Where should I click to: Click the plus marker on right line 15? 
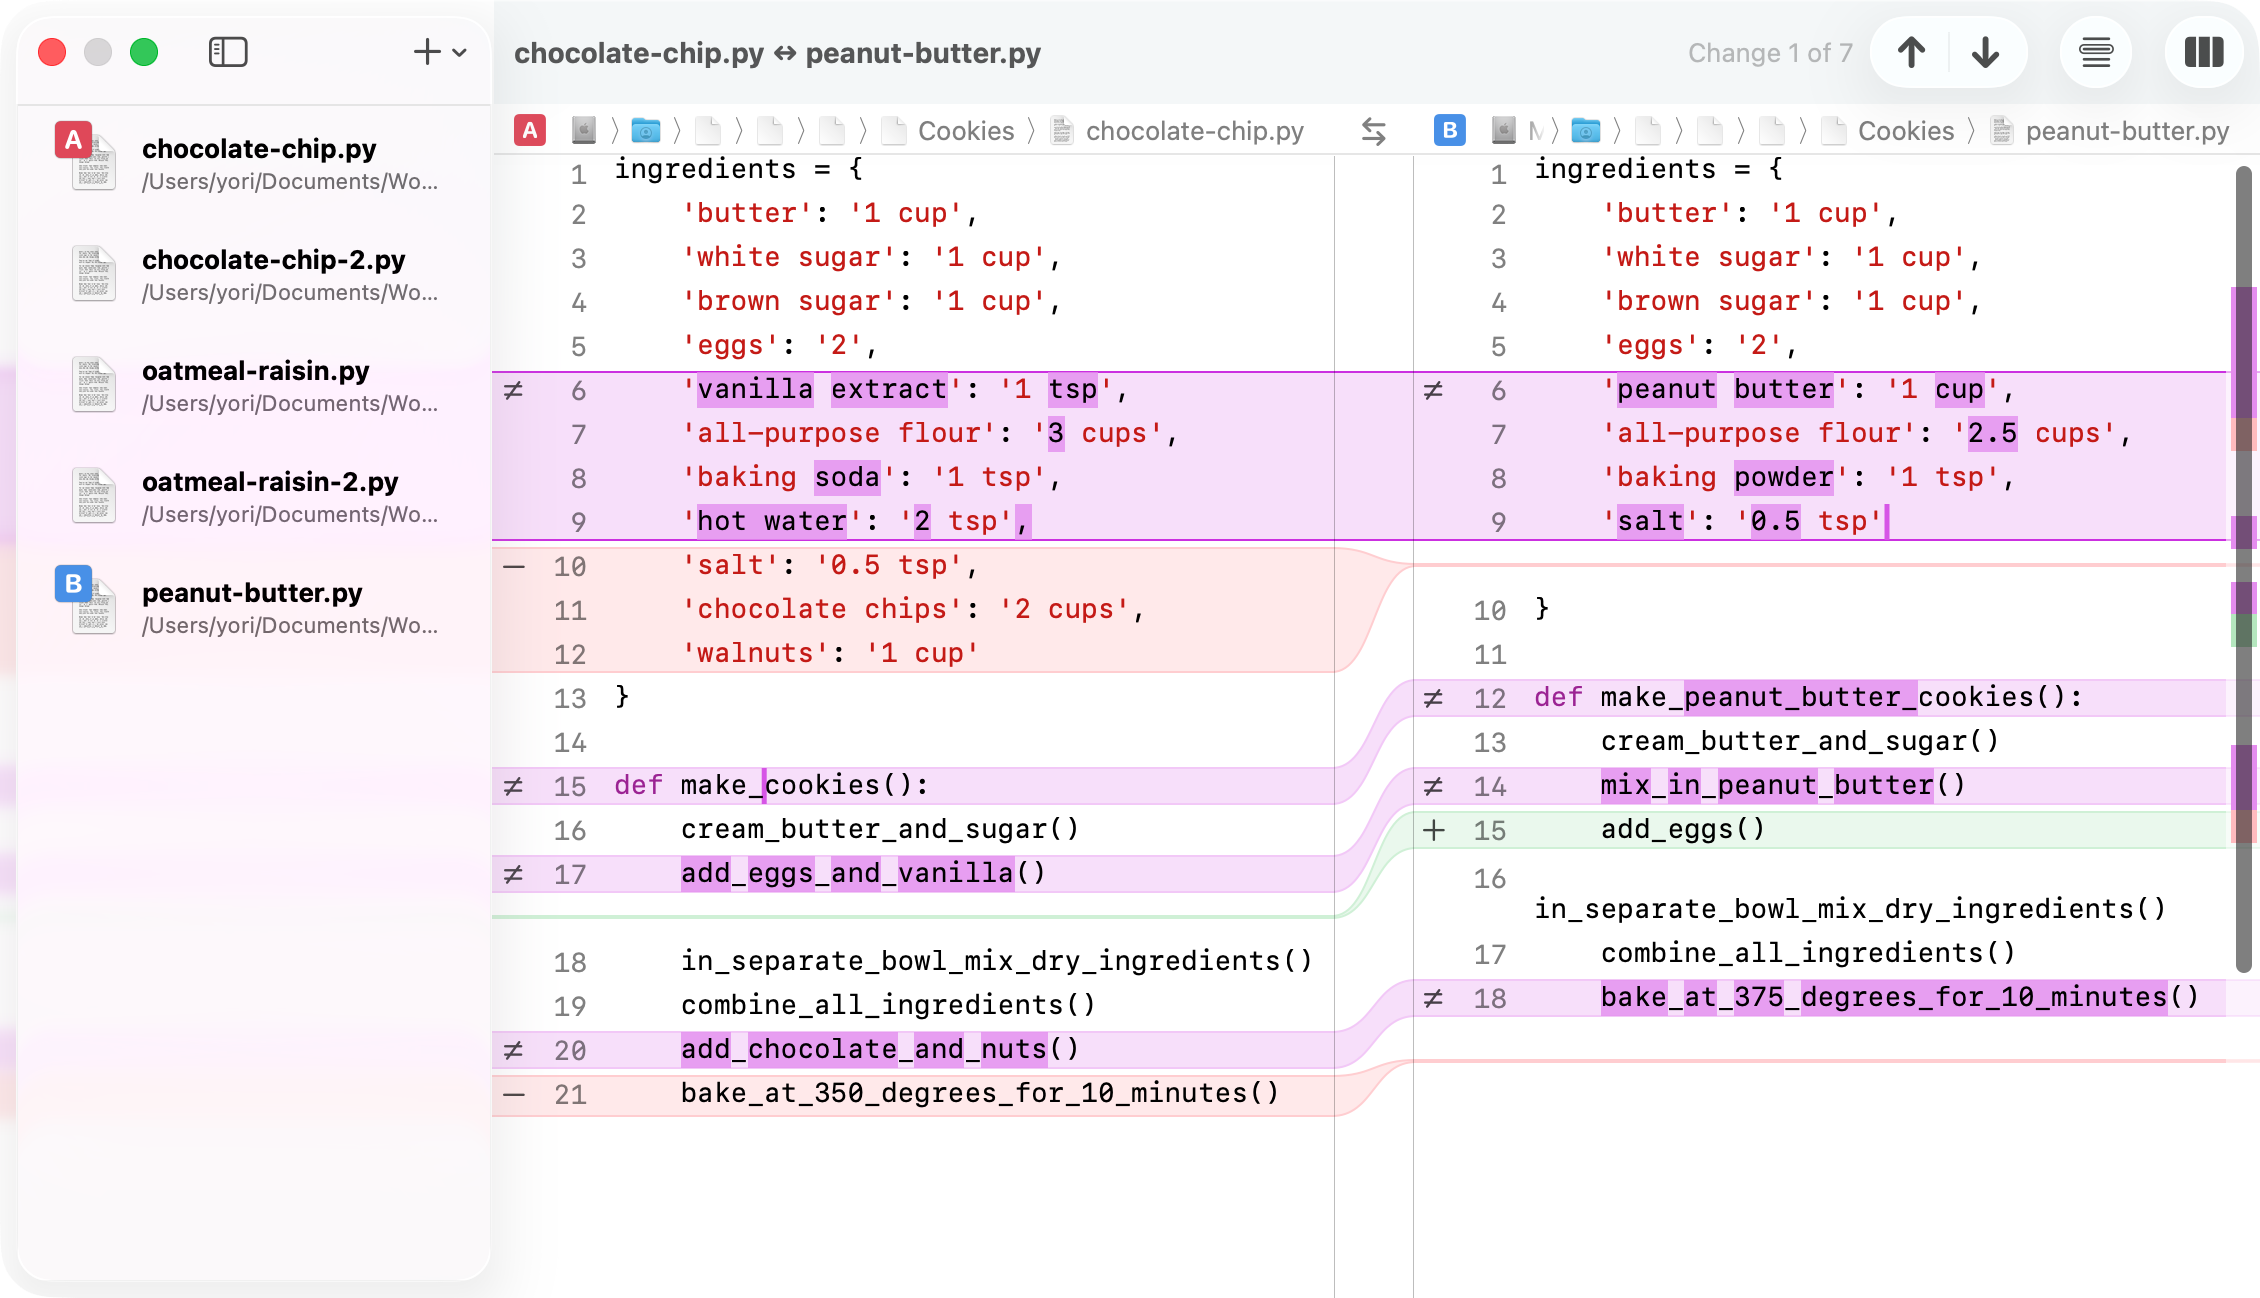[x=1434, y=830]
